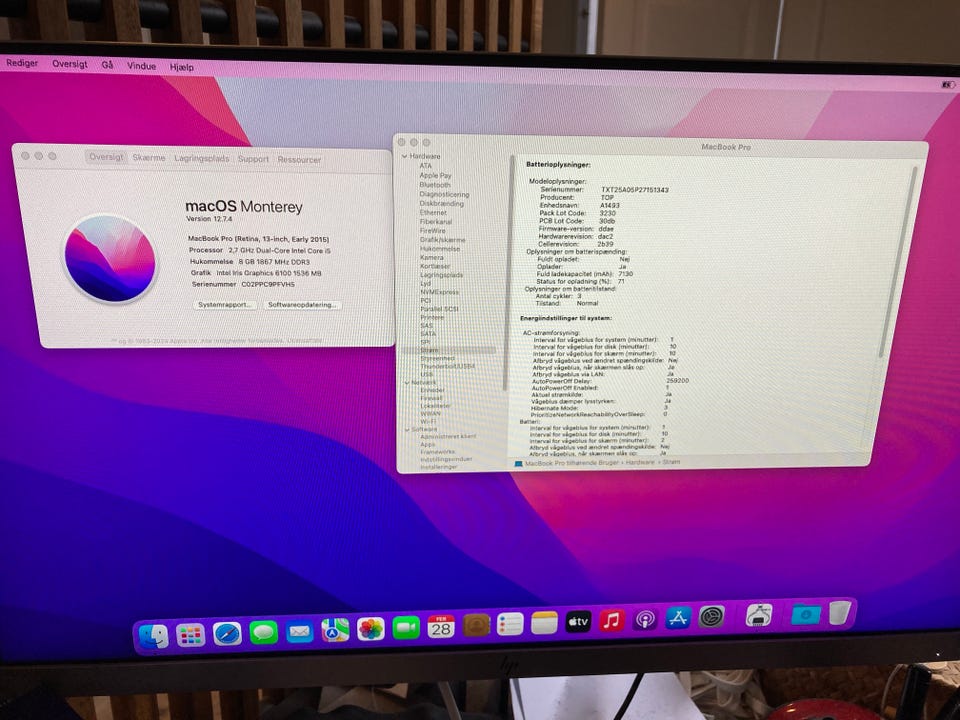This screenshot has width=960, height=720.
Task: Open the Gå menu
Action: (x=108, y=65)
